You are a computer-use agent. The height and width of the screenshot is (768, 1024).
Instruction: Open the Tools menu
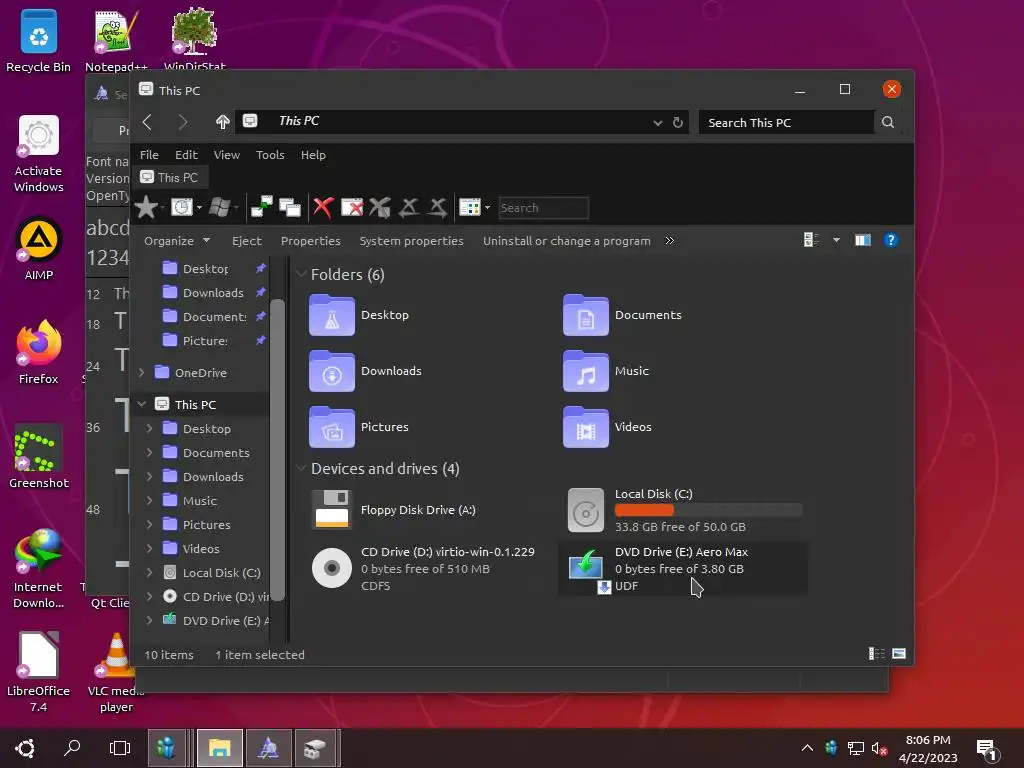tap(270, 155)
